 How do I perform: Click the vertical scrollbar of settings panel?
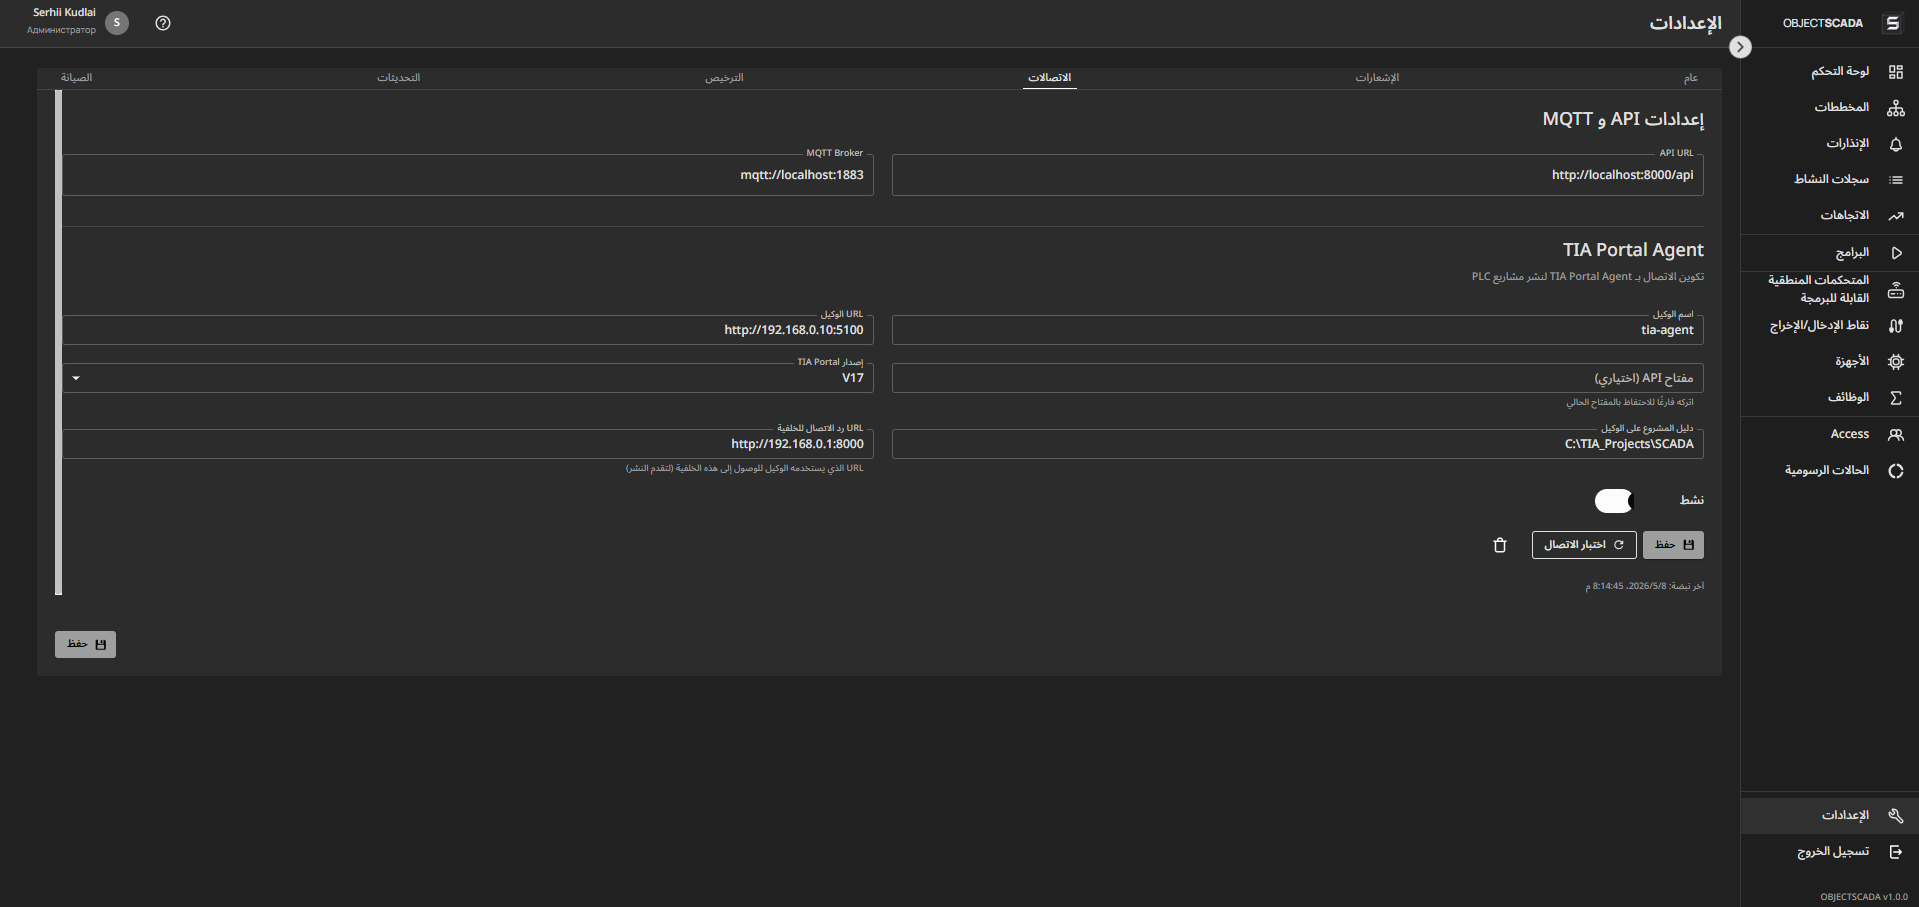(59, 343)
